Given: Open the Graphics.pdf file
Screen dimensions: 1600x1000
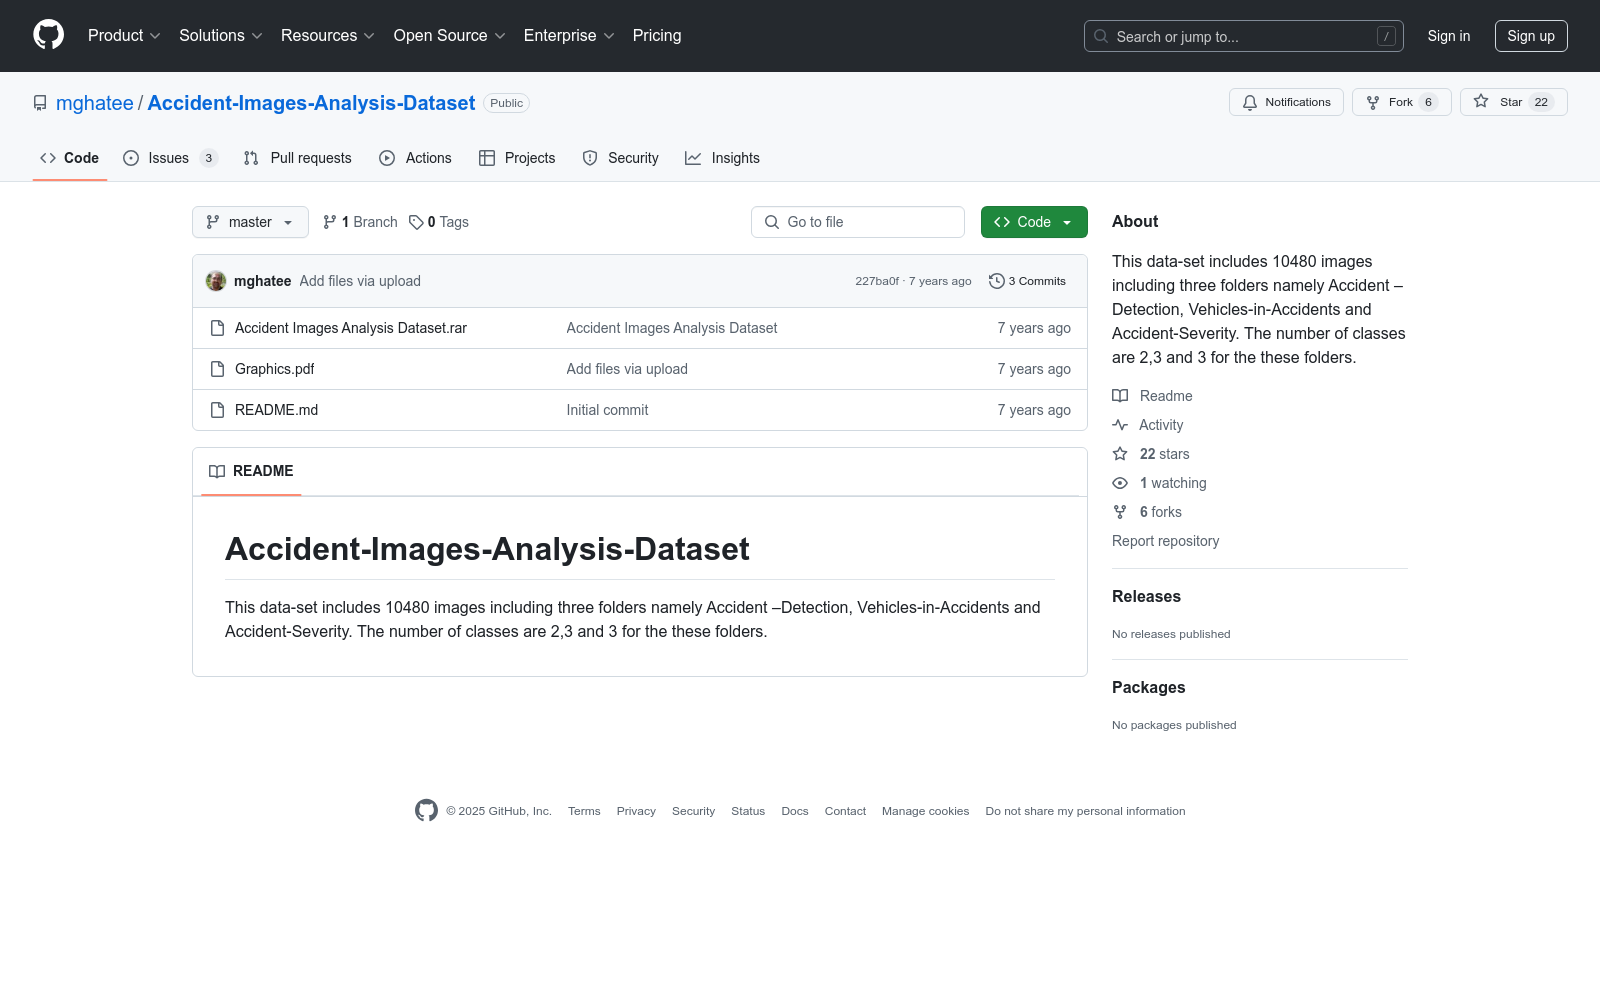Looking at the screenshot, I should (275, 369).
